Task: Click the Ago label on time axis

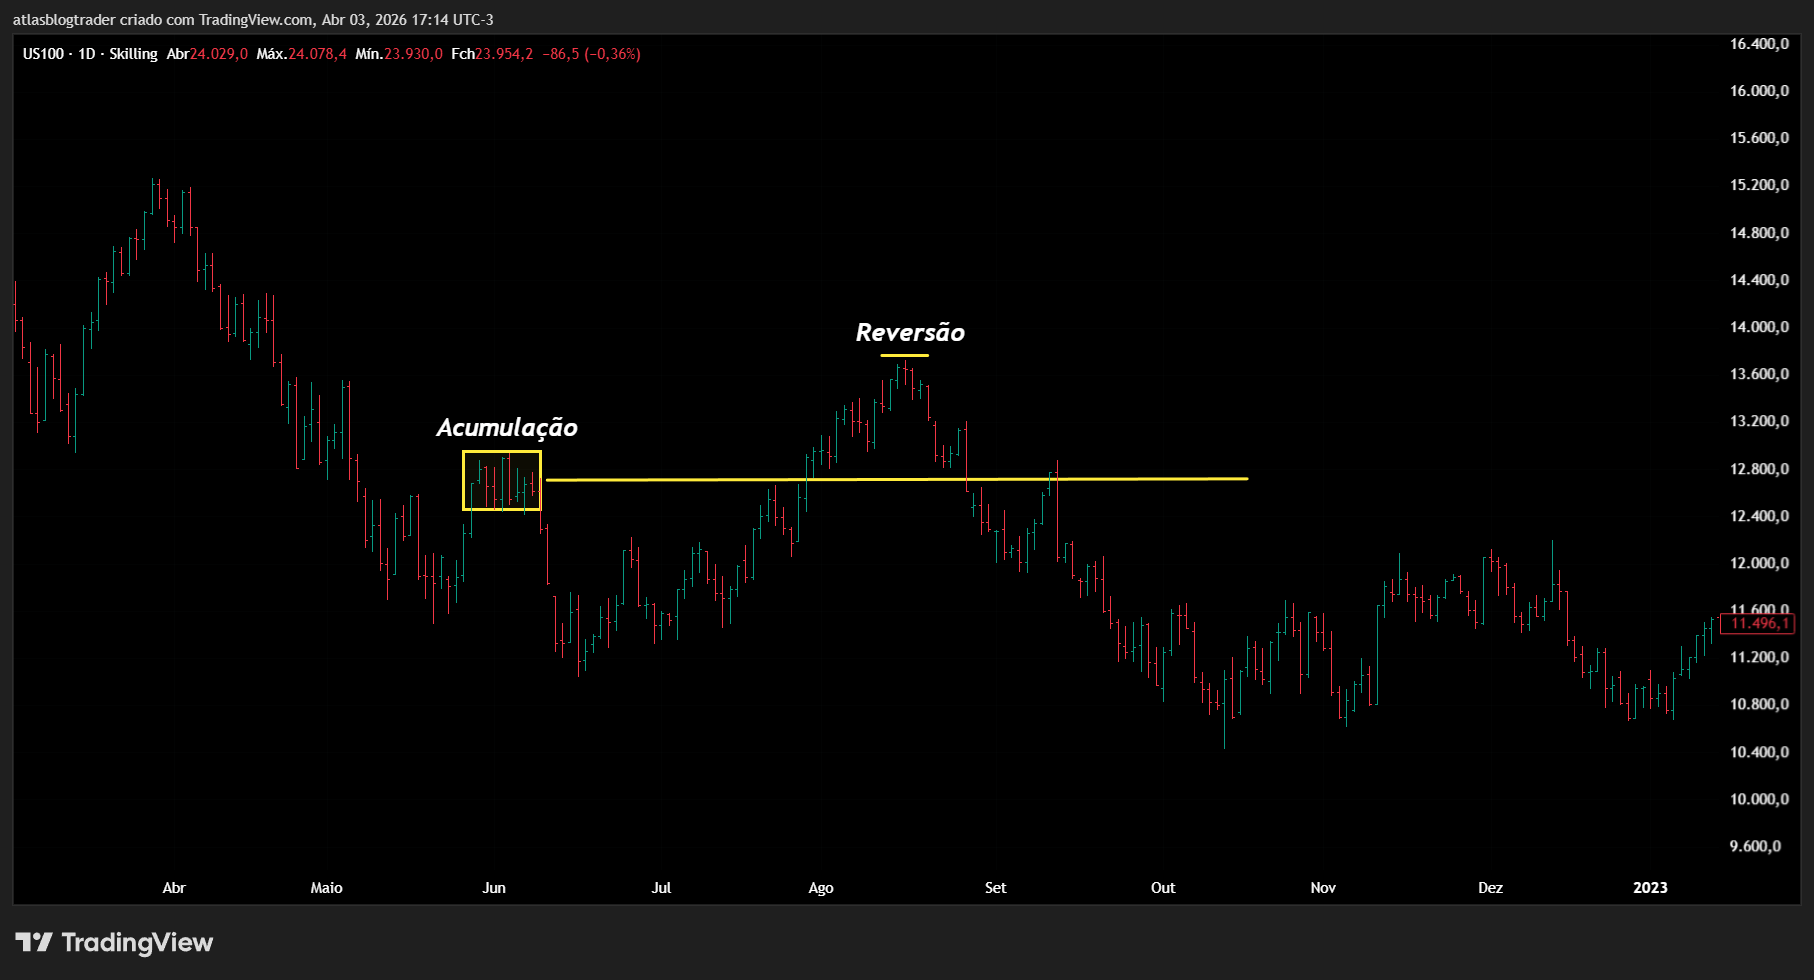Action: coord(821,888)
